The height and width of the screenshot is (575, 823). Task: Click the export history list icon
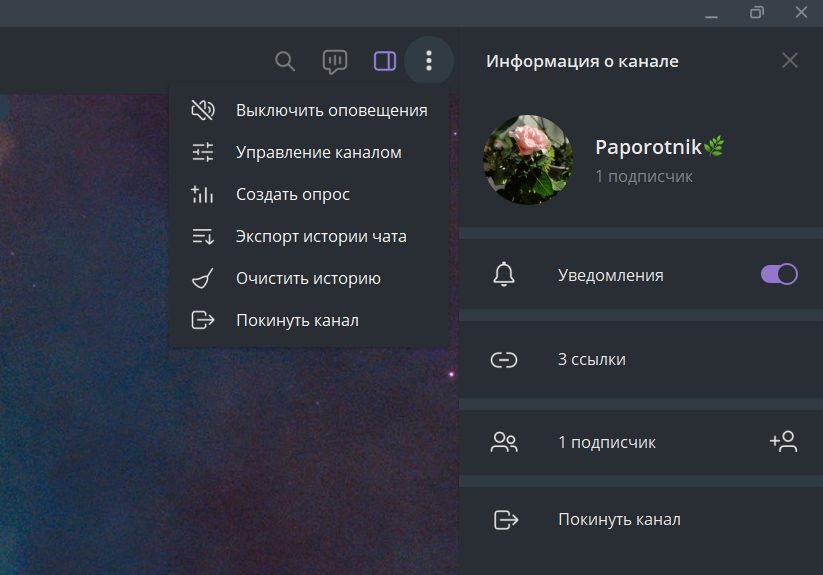coord(203,237)
